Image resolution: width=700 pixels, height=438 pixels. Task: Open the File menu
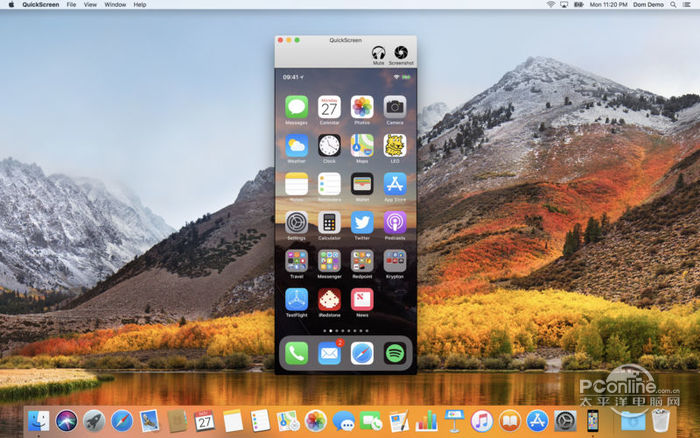click(71, 4)
